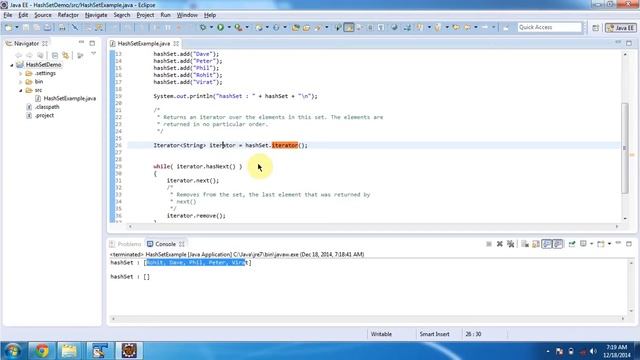Open the Refactor menu
Image resolution: width=640 pixels, height=360 pixels.
tap(68, 15)
